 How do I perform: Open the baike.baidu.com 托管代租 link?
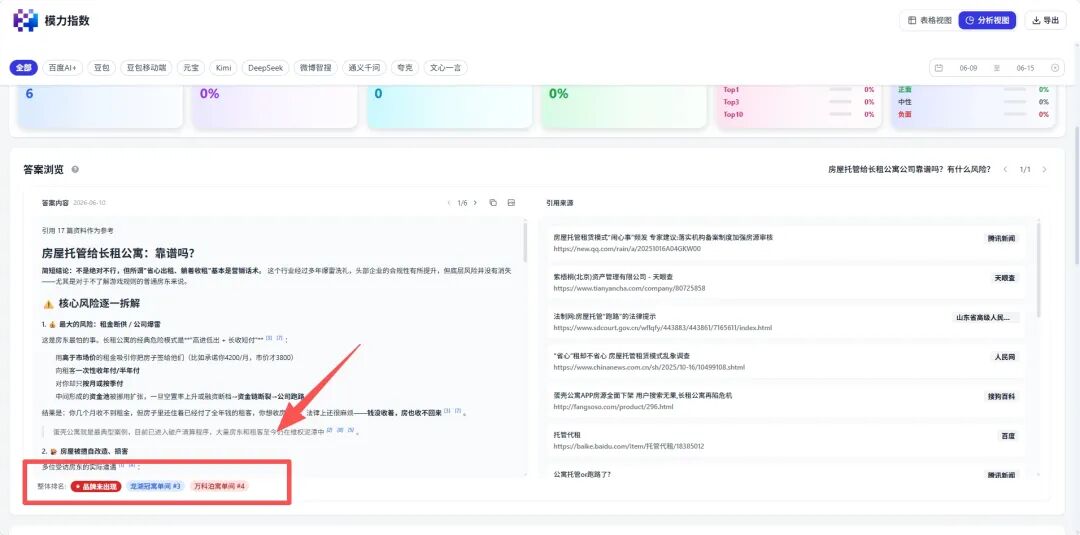pyautogui.click(x=628, y=446)
